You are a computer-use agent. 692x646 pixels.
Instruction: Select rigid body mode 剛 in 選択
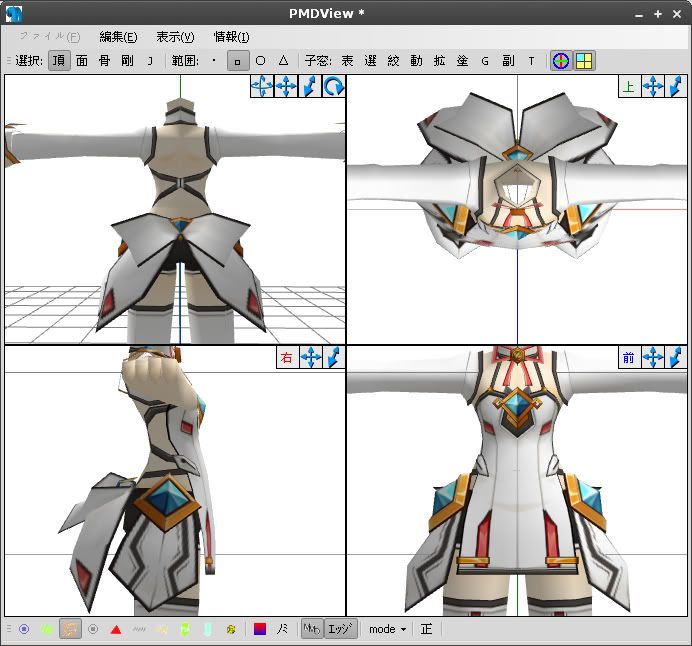pyautogui.click(x=128, y=61)
